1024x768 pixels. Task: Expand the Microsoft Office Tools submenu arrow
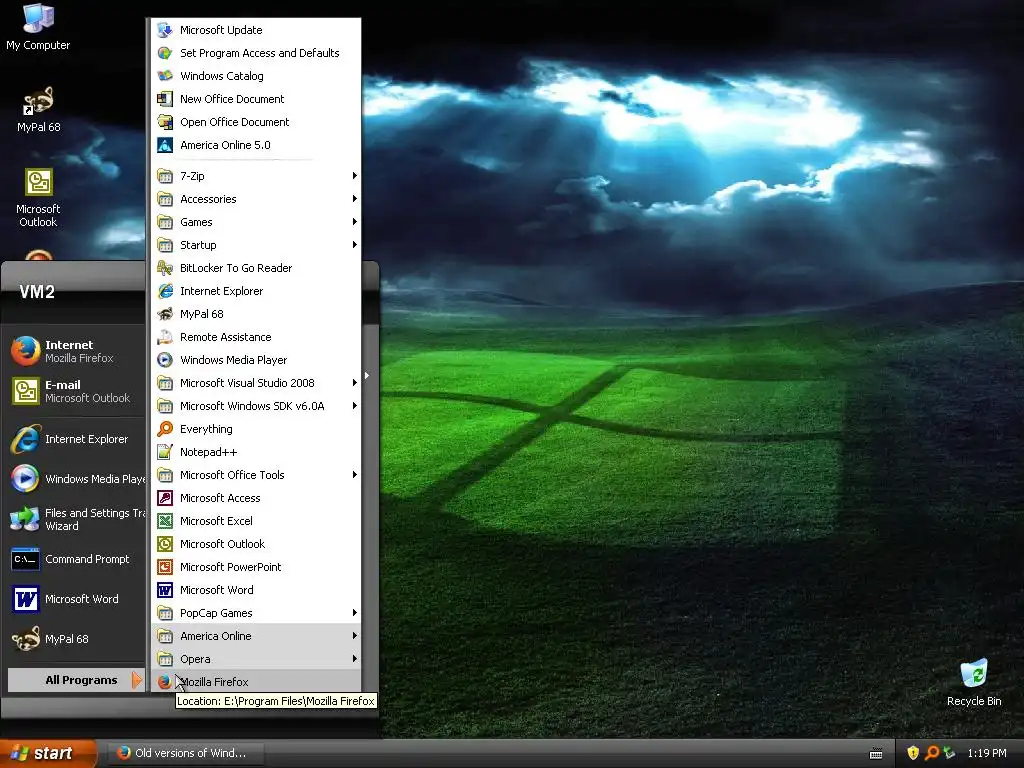click(x=355, y=475)
